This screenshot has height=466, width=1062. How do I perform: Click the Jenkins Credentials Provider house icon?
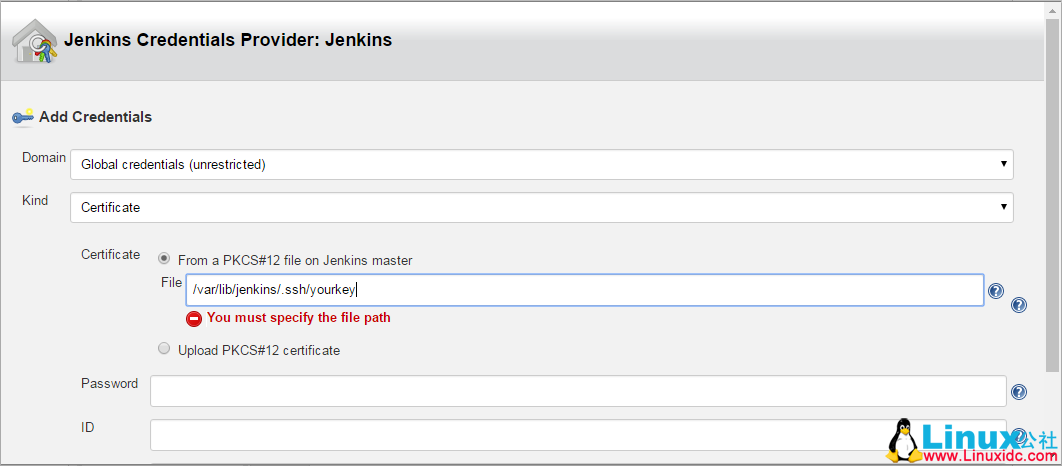(x=35, y=41)
